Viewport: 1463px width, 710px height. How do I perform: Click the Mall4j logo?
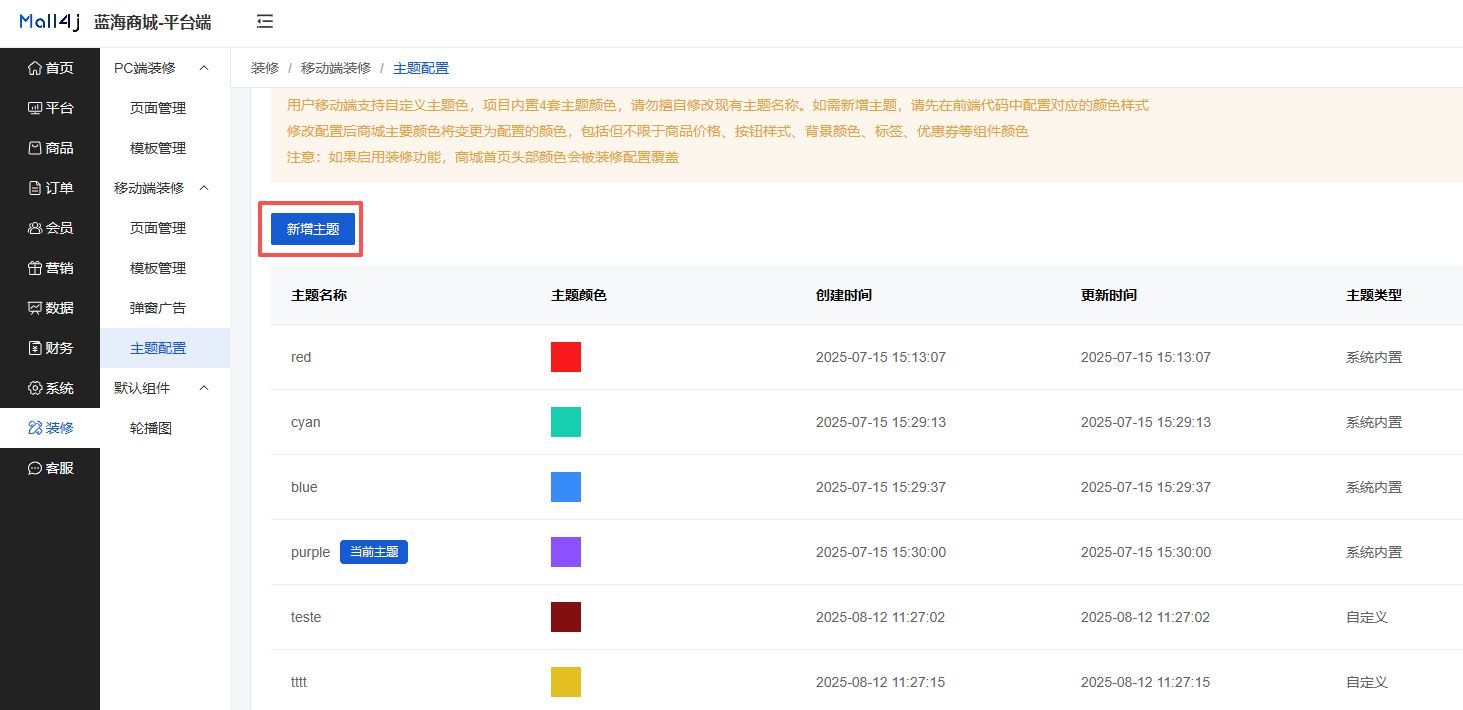(49, 22)
